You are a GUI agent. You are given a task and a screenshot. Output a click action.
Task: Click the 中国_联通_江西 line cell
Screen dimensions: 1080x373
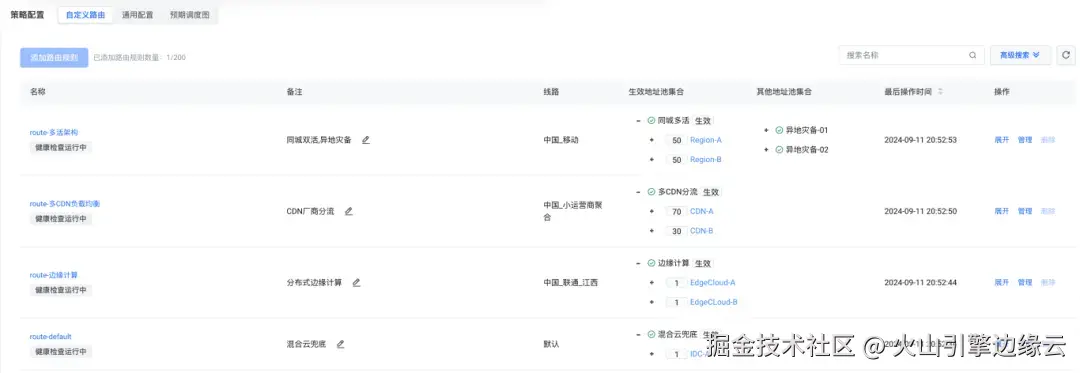pyautogui.click(x=569, y=282)
